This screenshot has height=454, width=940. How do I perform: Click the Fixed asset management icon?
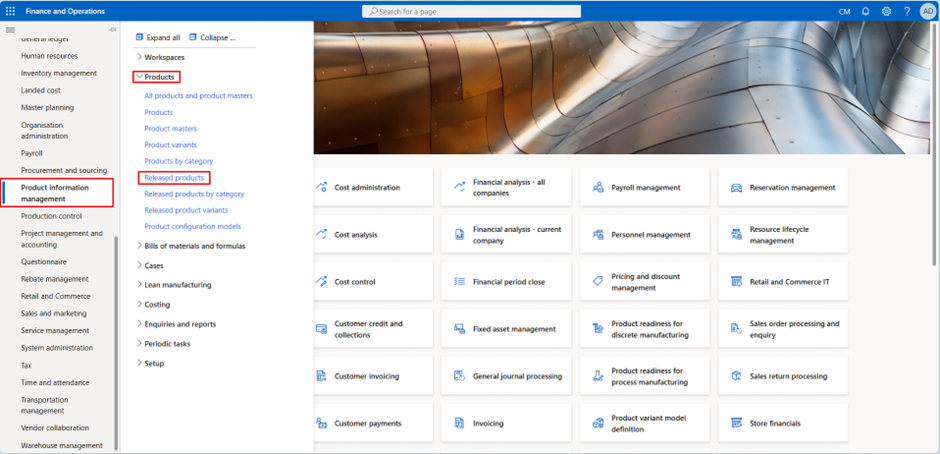pos(460,329)
